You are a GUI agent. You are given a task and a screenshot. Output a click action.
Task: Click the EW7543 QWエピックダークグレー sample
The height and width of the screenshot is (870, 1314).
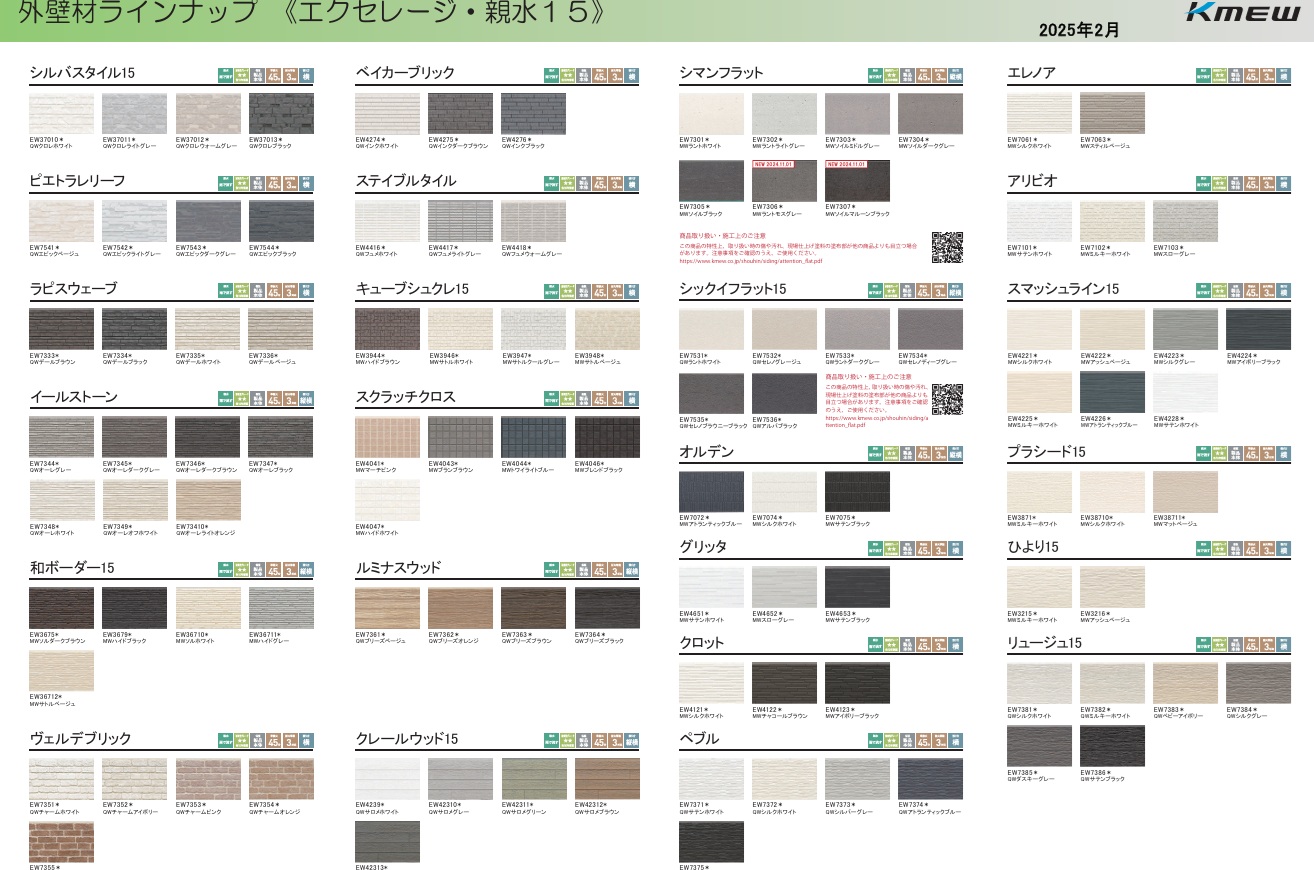pos(208,222)
